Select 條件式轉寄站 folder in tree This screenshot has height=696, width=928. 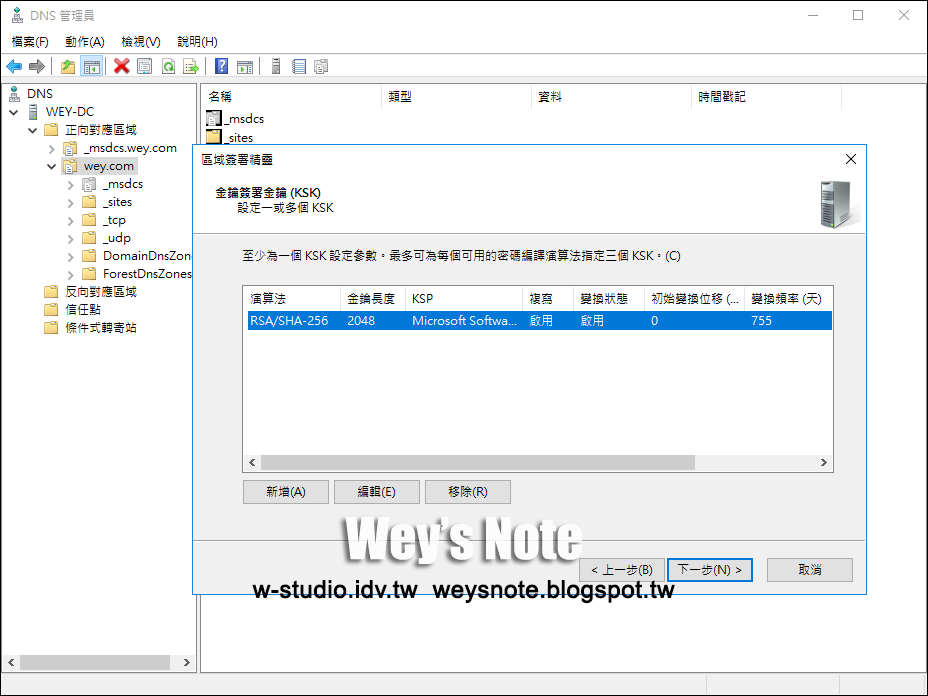coord(101,328)
